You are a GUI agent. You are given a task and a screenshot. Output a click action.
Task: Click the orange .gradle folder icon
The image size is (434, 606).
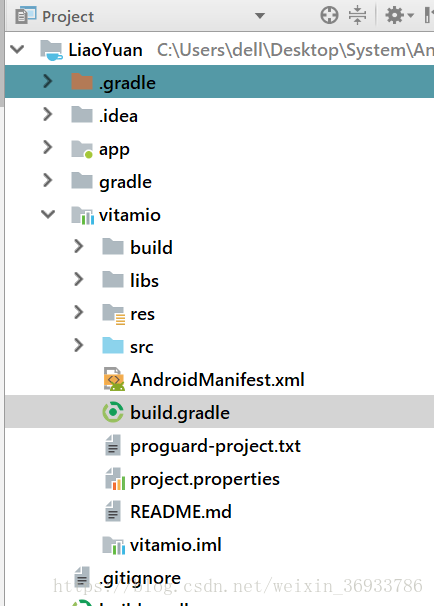point(82,82)
